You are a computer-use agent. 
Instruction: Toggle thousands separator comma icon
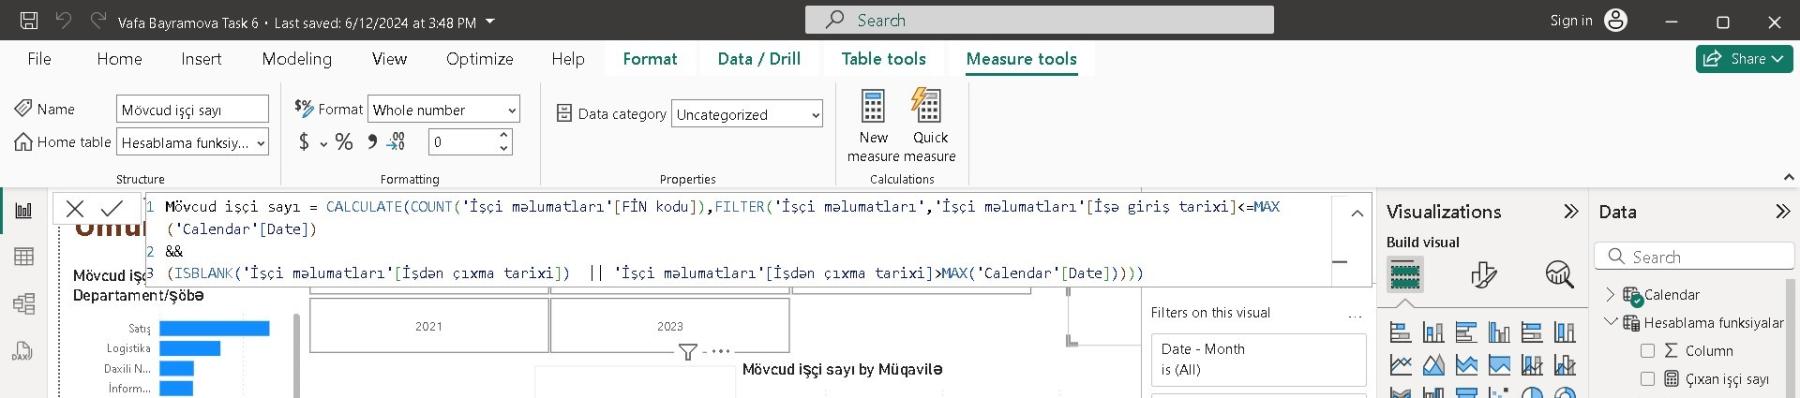coord(372,142)
